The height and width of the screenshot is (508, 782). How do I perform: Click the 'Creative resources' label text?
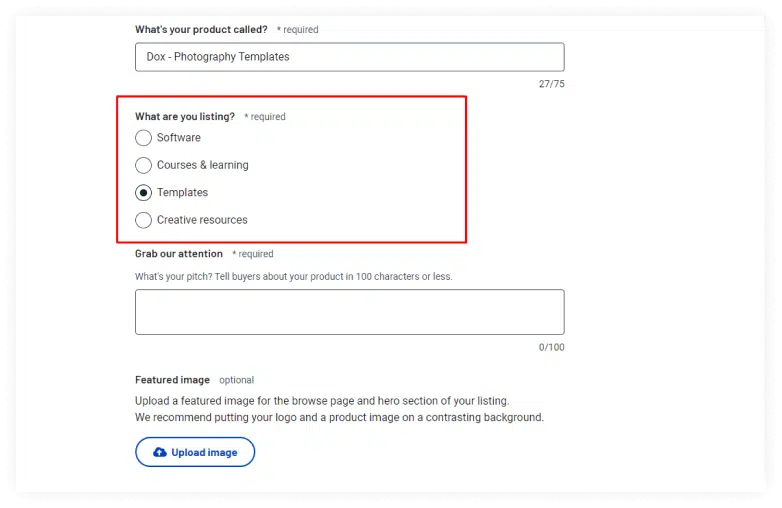point(202,220)
